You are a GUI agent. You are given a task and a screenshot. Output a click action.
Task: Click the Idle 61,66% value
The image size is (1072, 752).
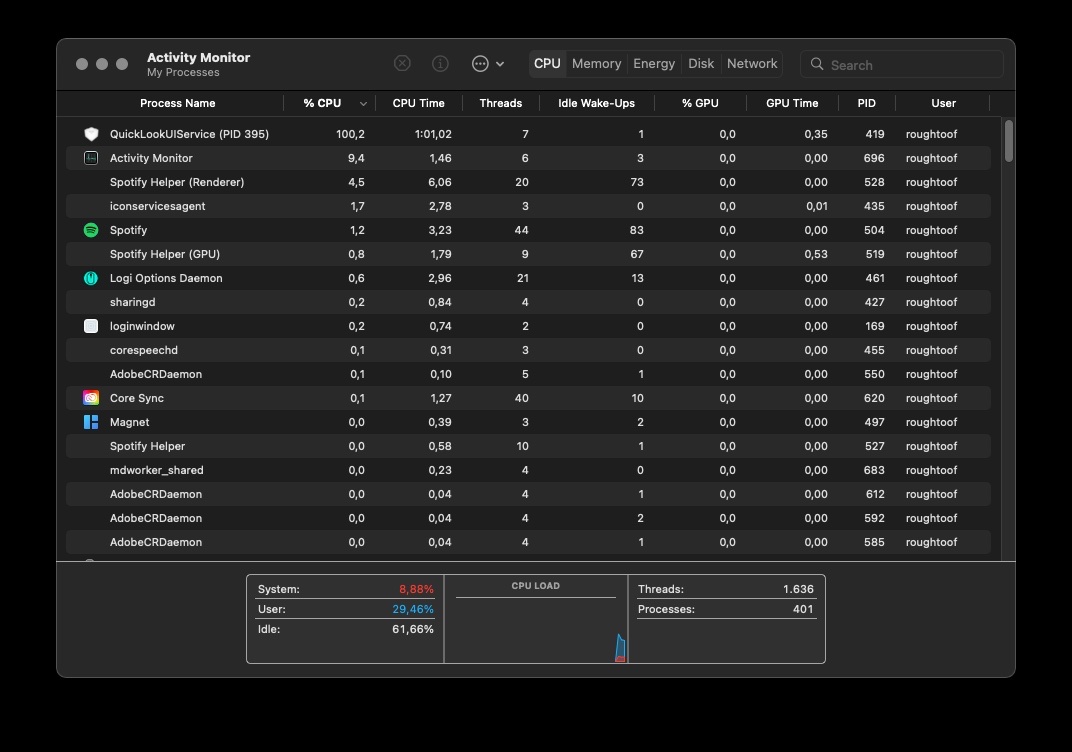pos(413,629)
